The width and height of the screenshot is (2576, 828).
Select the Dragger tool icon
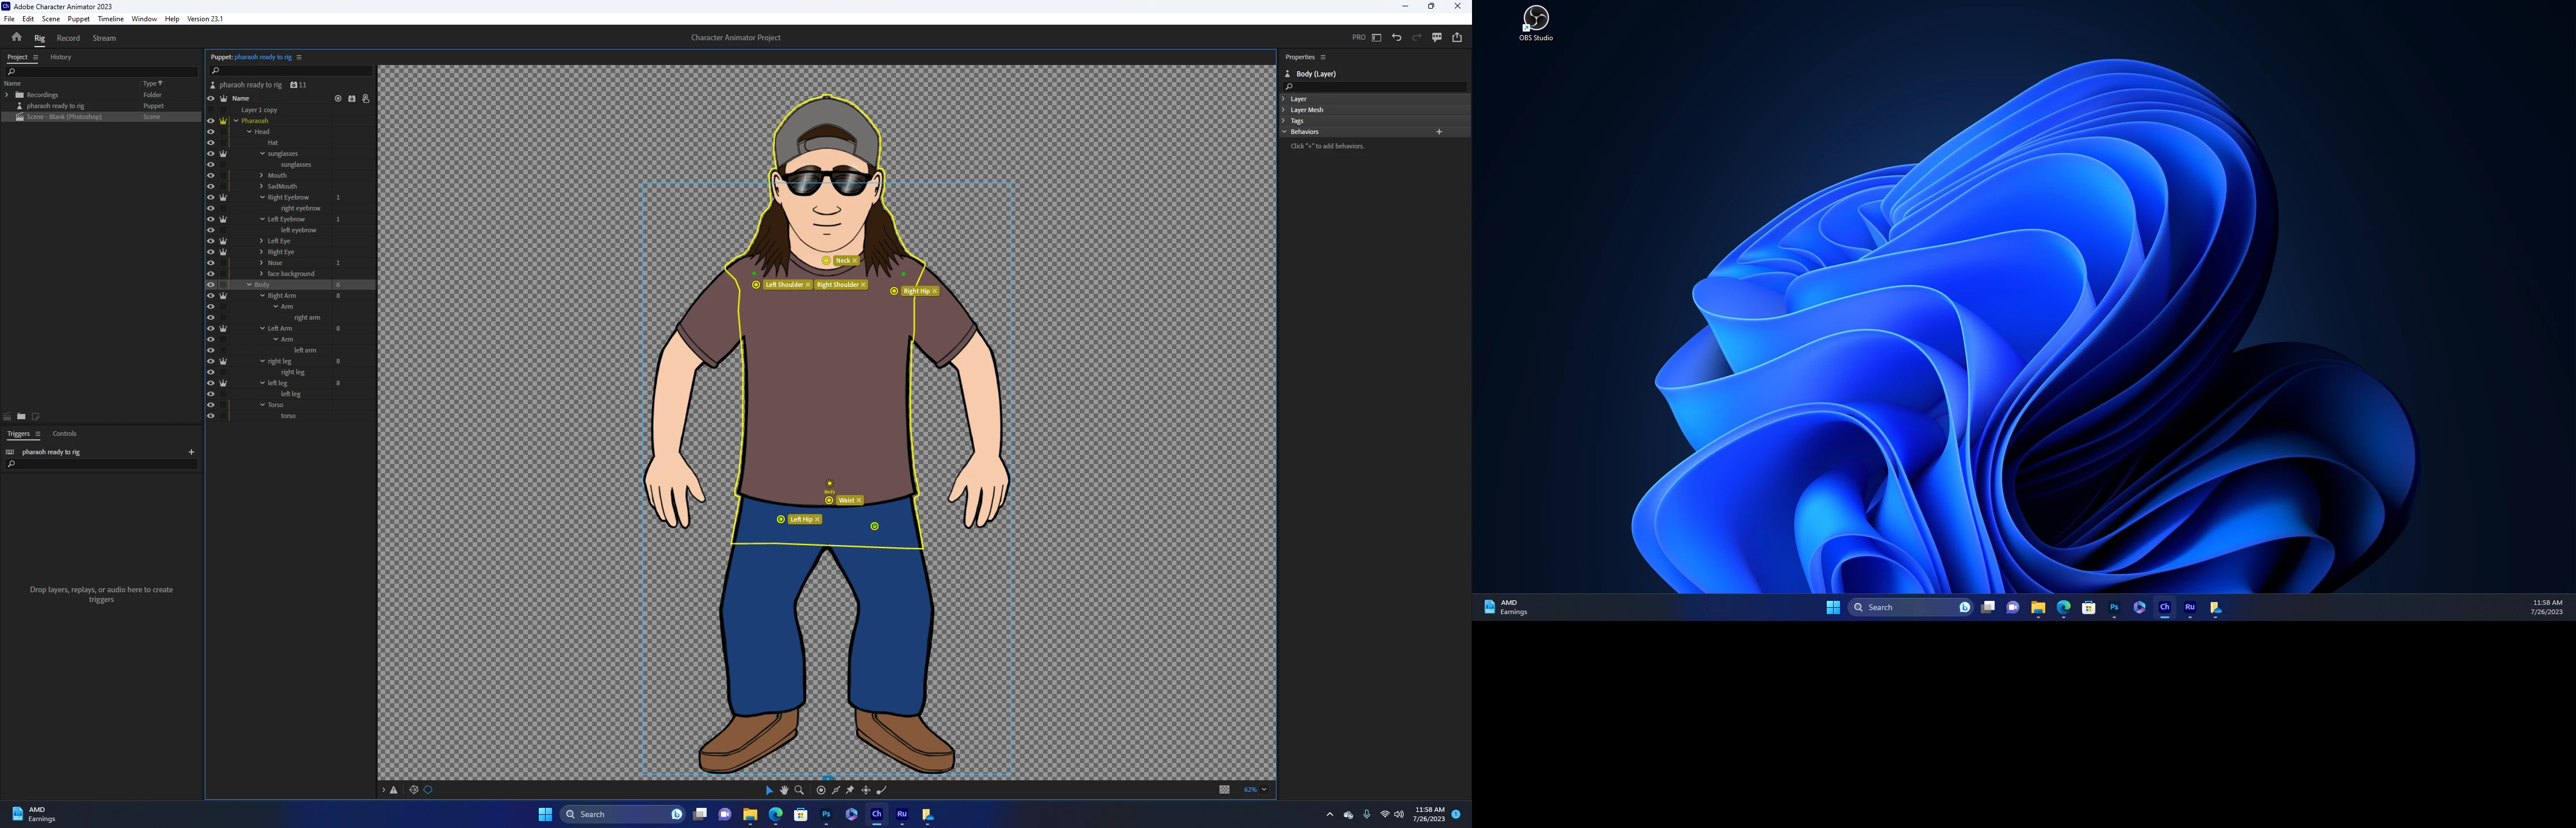866,790
